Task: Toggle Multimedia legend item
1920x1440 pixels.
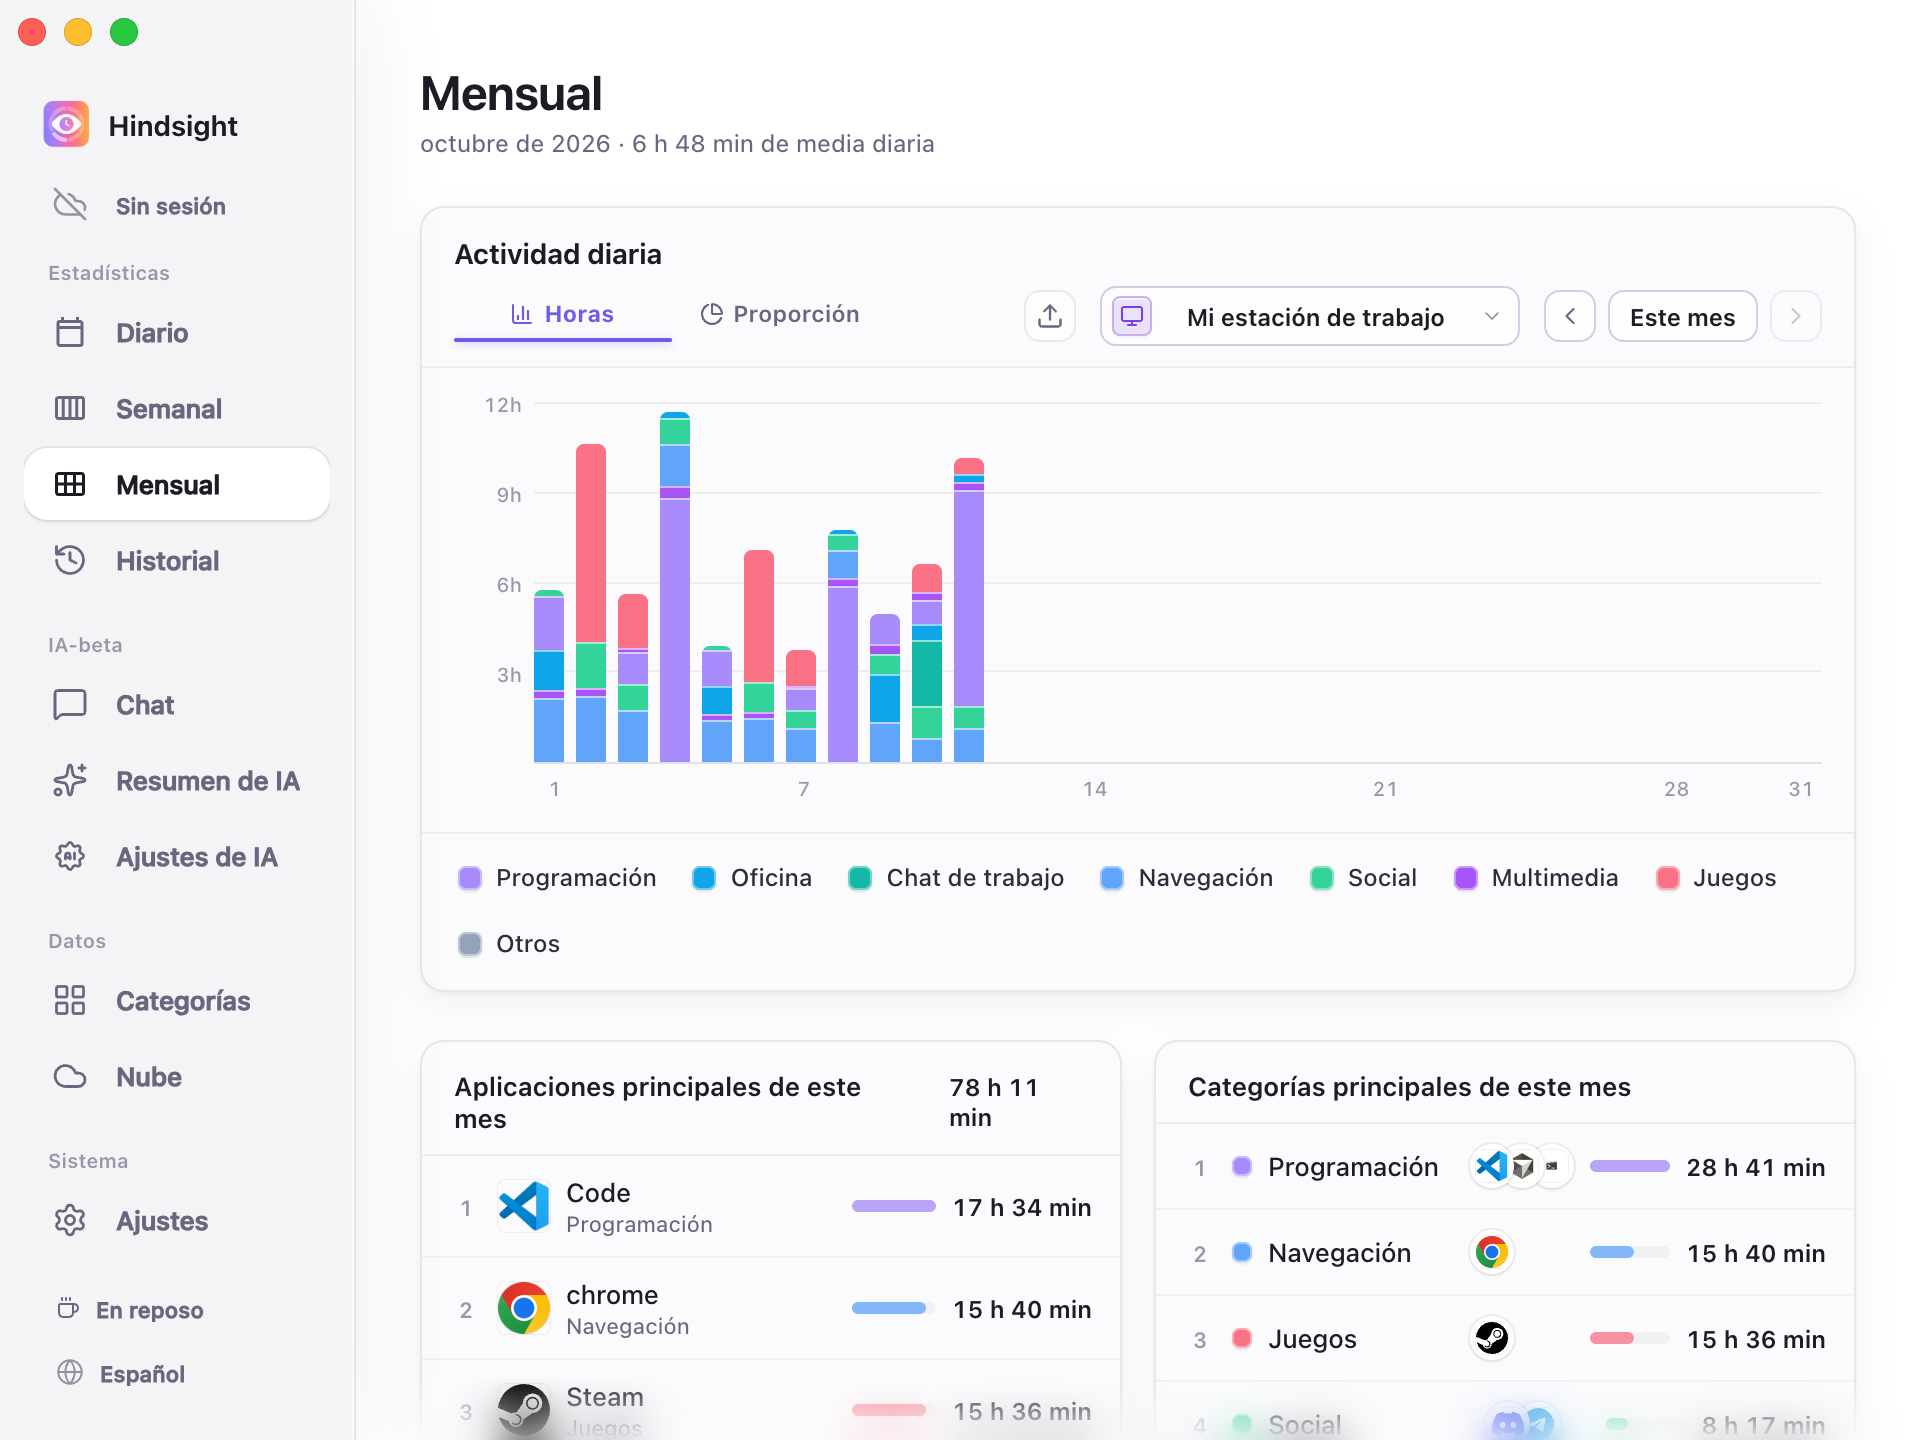Action: click(x=1536, y=878)
